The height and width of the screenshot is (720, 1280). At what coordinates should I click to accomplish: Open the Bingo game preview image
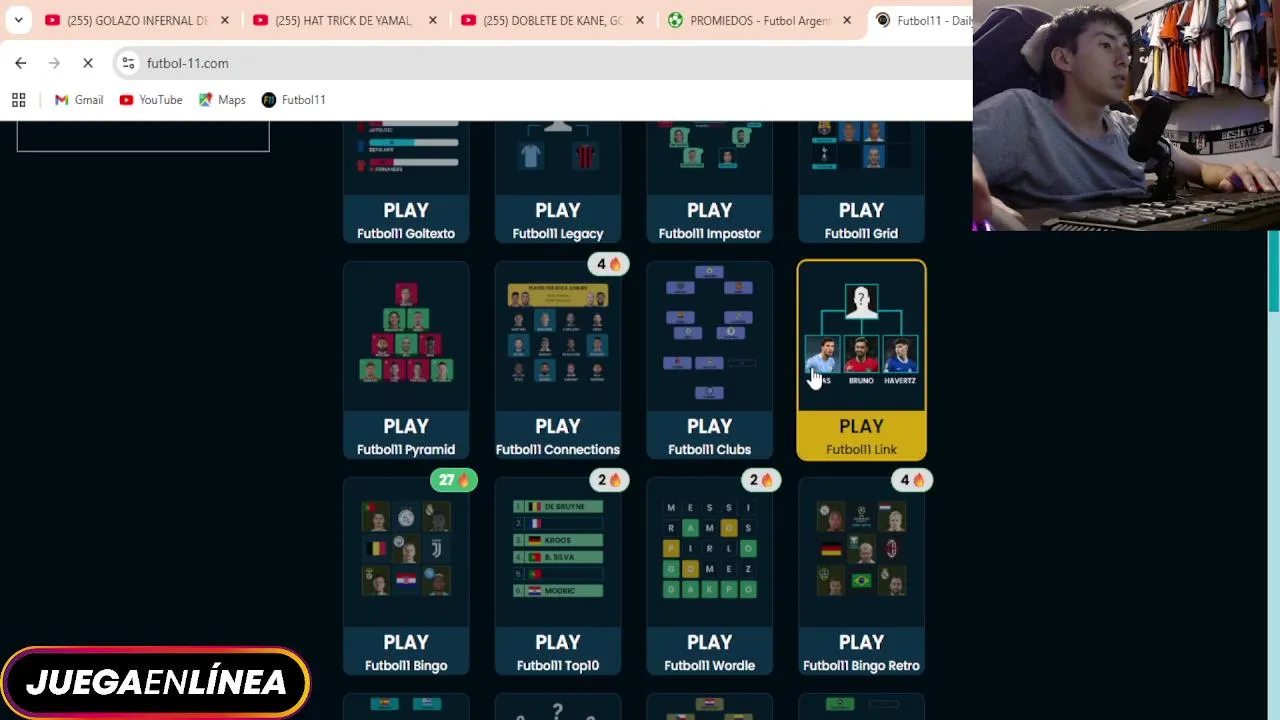click(x=406, y=549)
